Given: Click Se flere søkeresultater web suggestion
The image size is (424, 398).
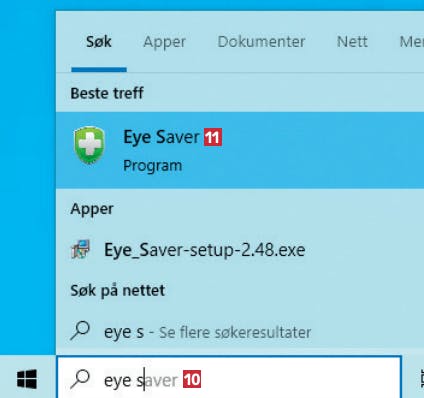Looking at the screenshot, I should point(235,332).
